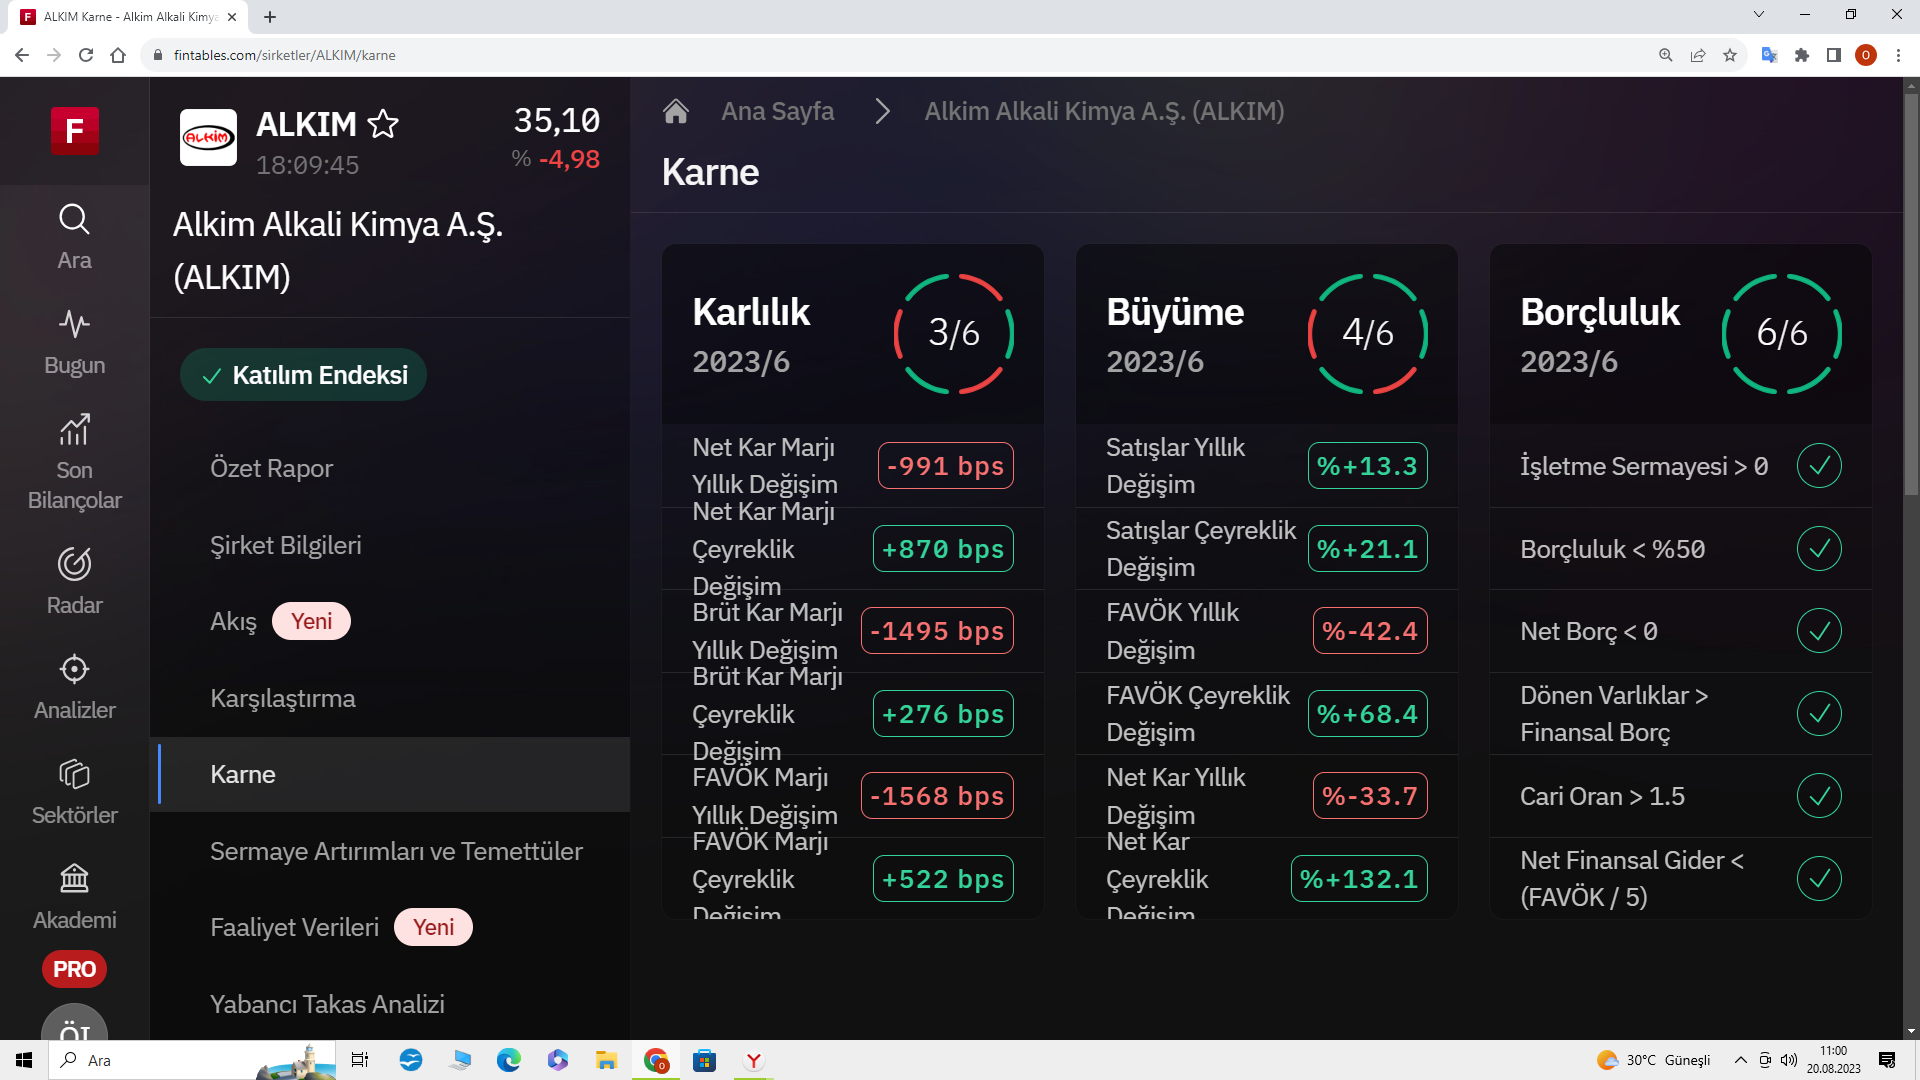Open the Analizler crosshair icon
Viewport: 1920px width, 1080px height.
tap(74, 669)
